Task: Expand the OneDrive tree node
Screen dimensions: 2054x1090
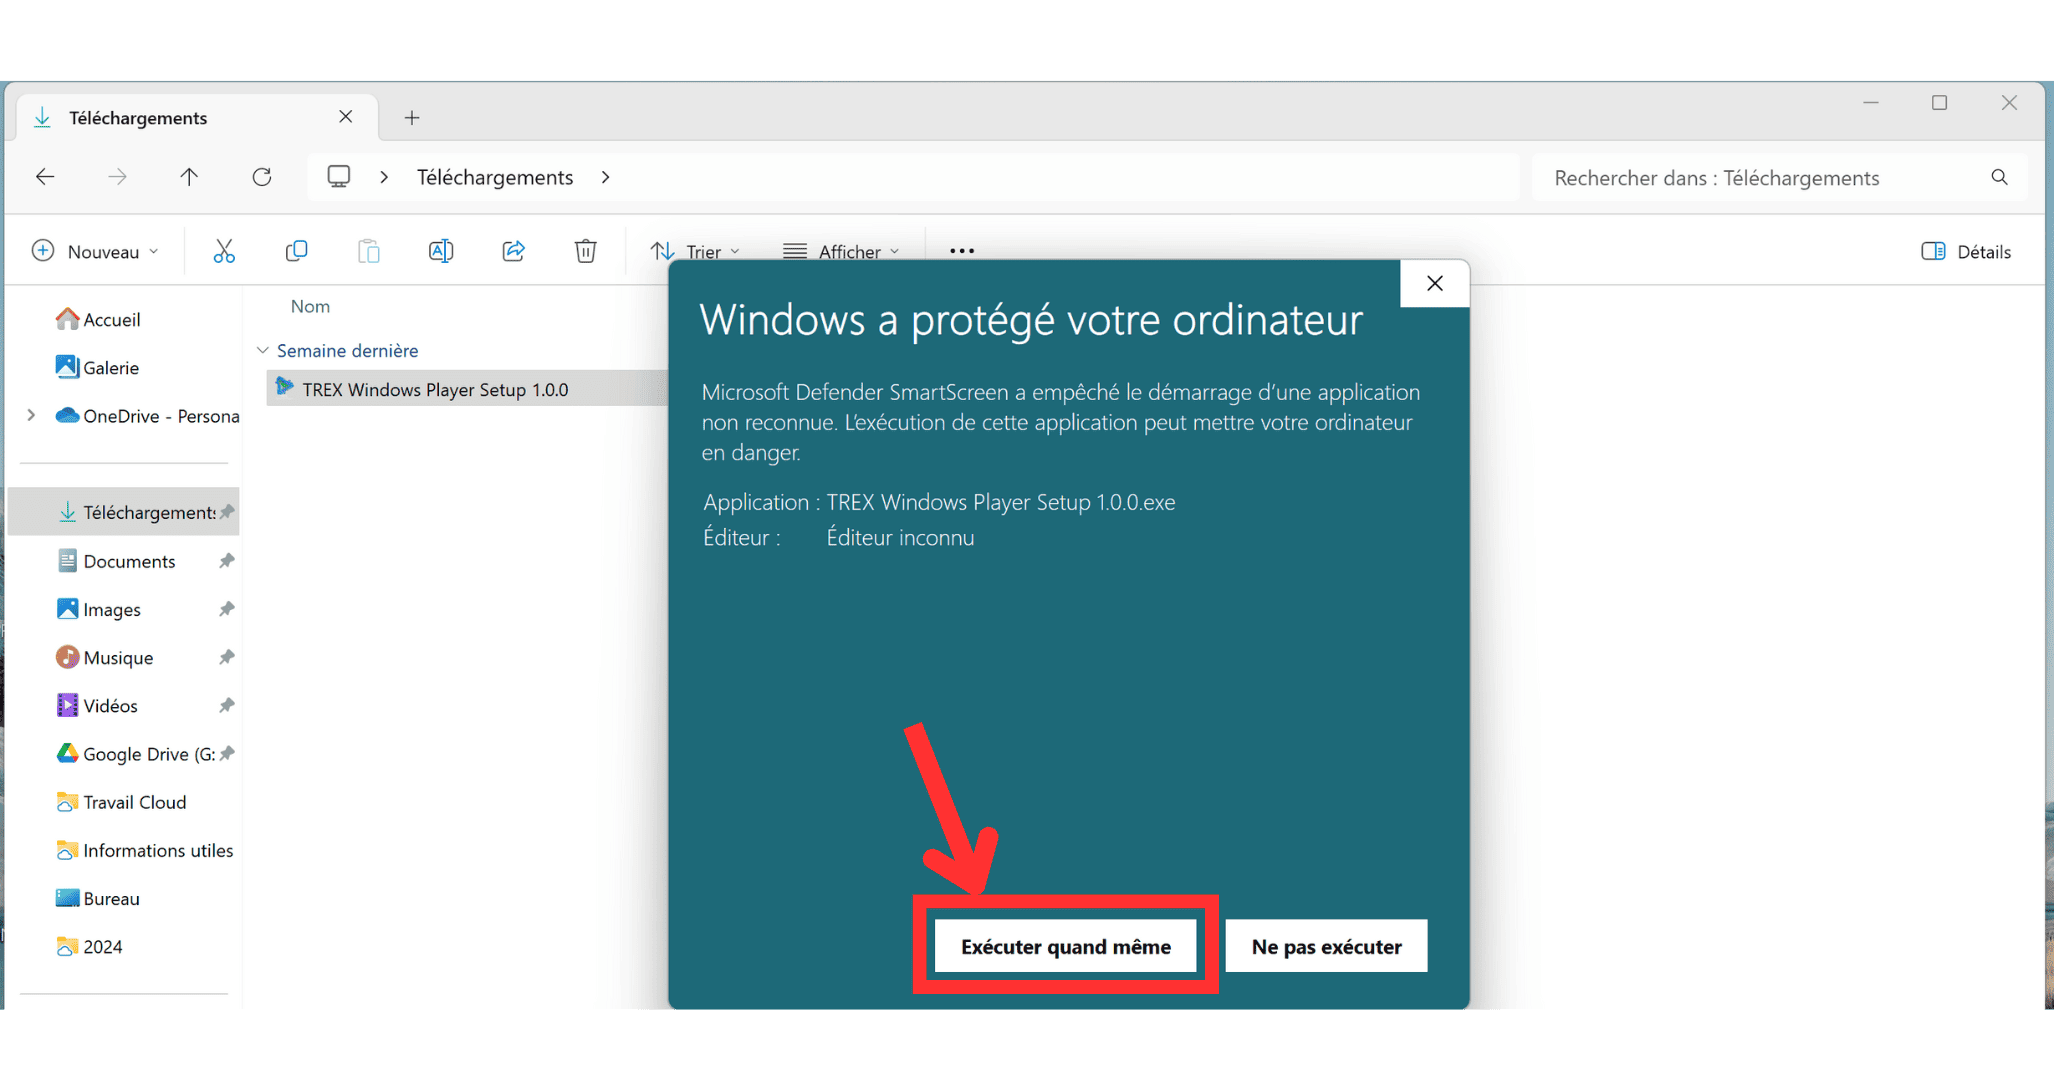Action: point(31,416)
